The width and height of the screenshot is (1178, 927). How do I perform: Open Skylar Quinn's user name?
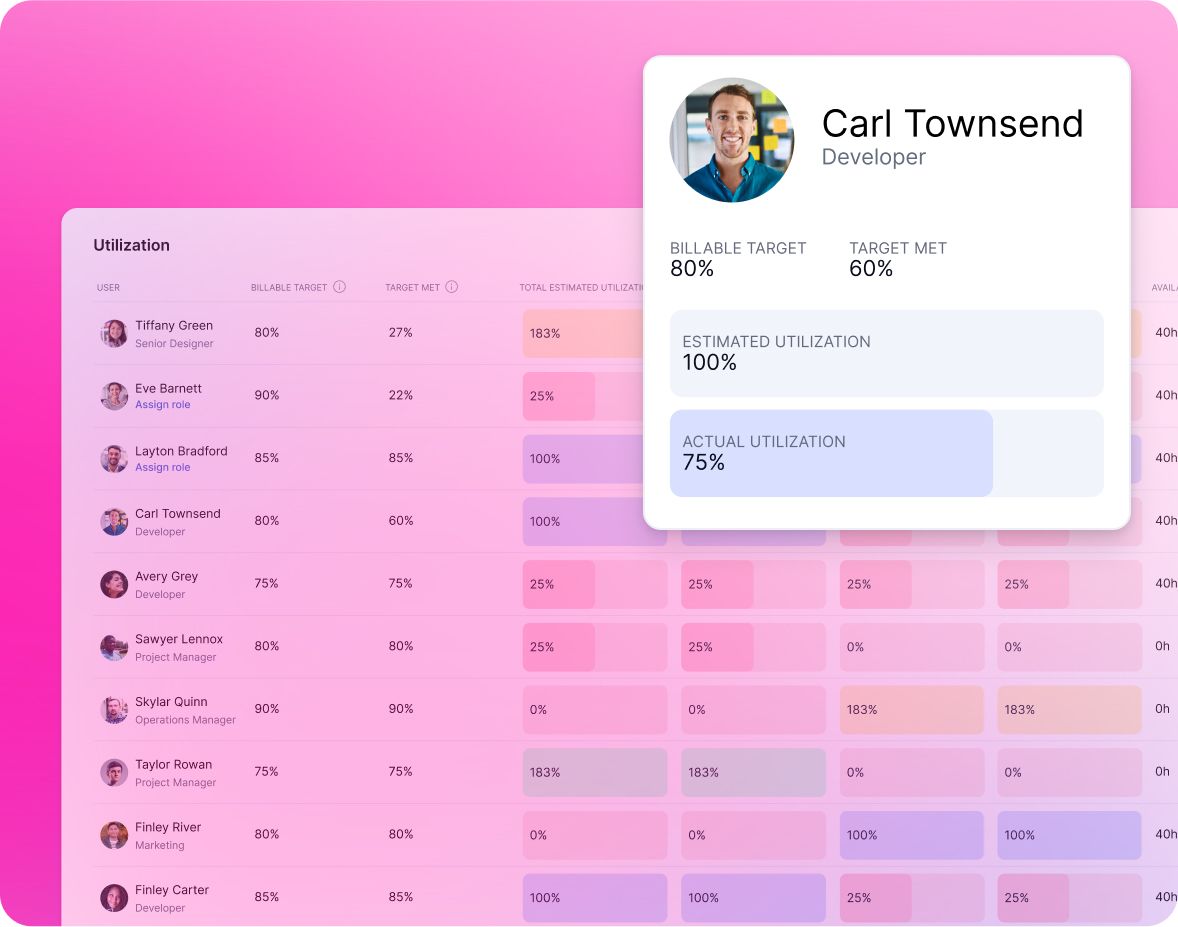(x=171, y=702)
